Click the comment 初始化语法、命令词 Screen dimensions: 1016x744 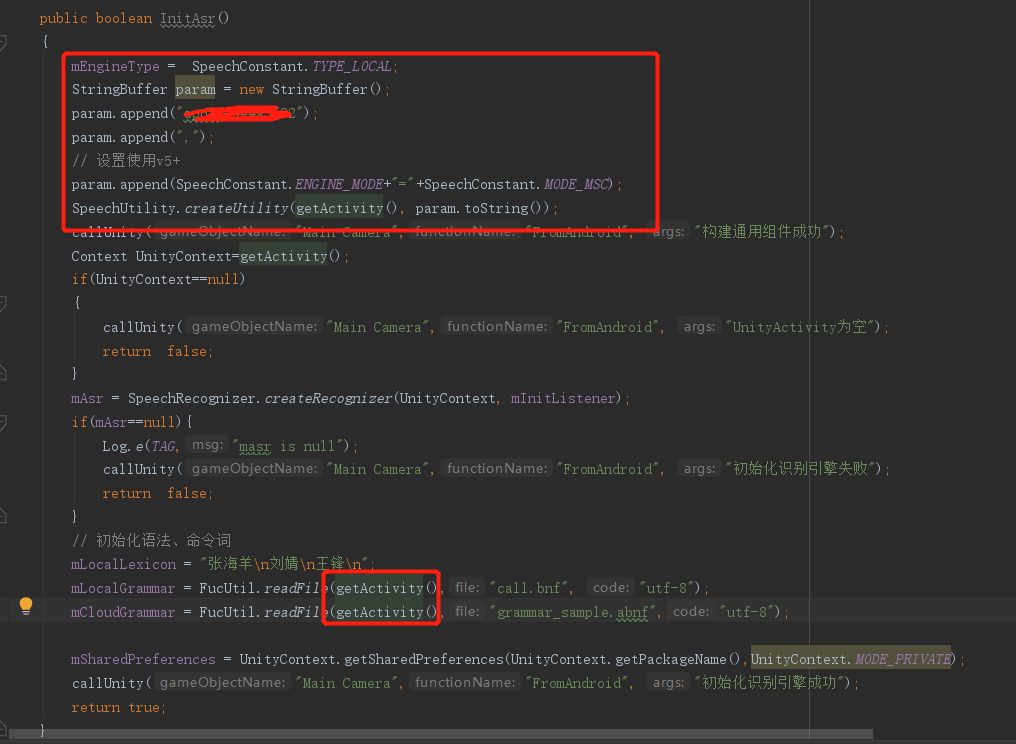pos(151,541)
